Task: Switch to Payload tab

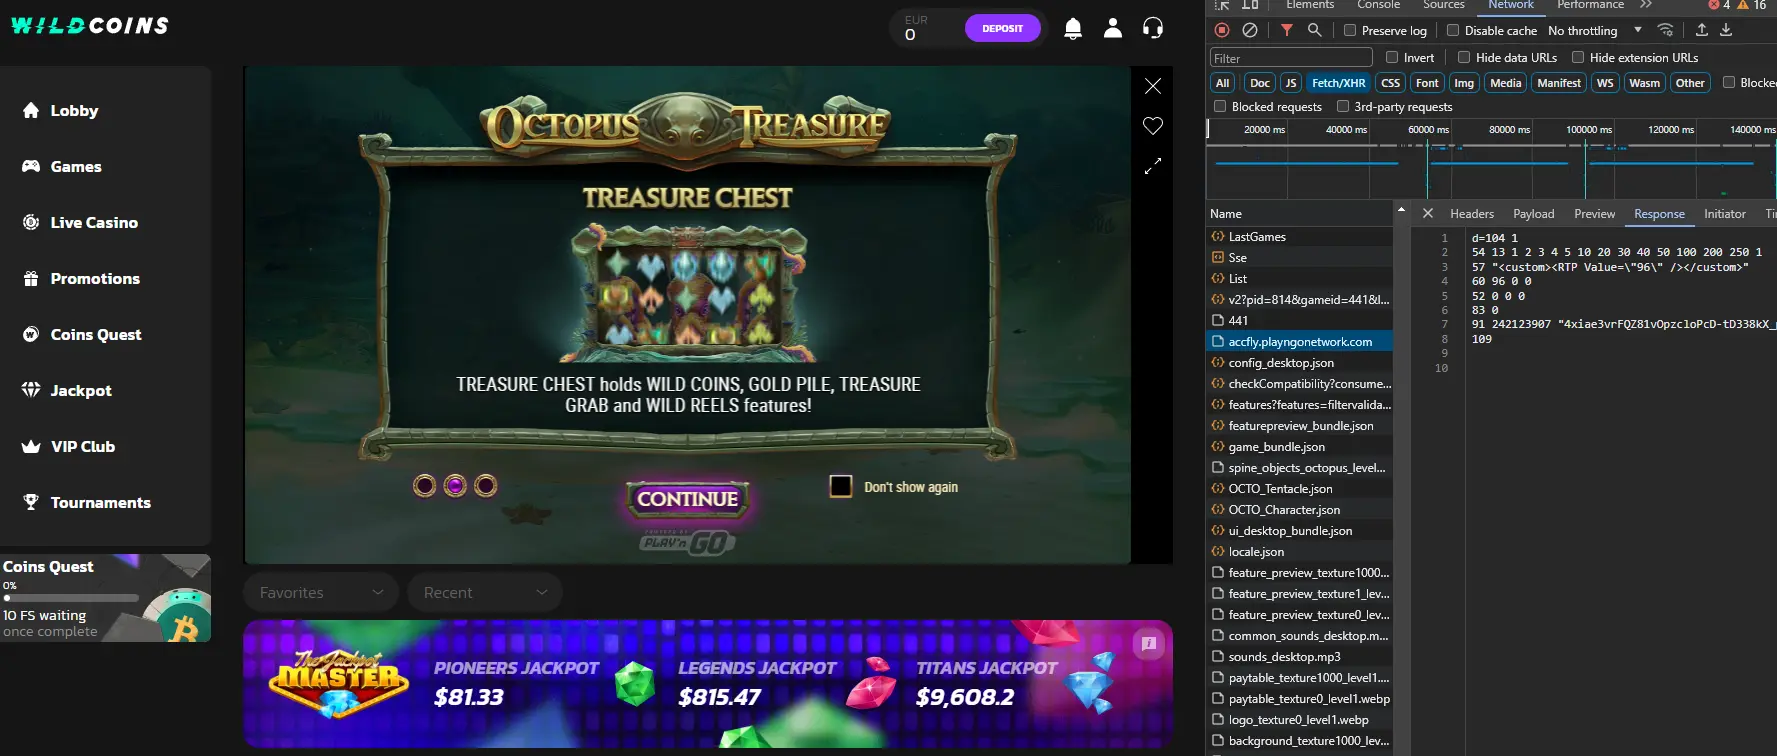Action: click(x=1533, y=213)
